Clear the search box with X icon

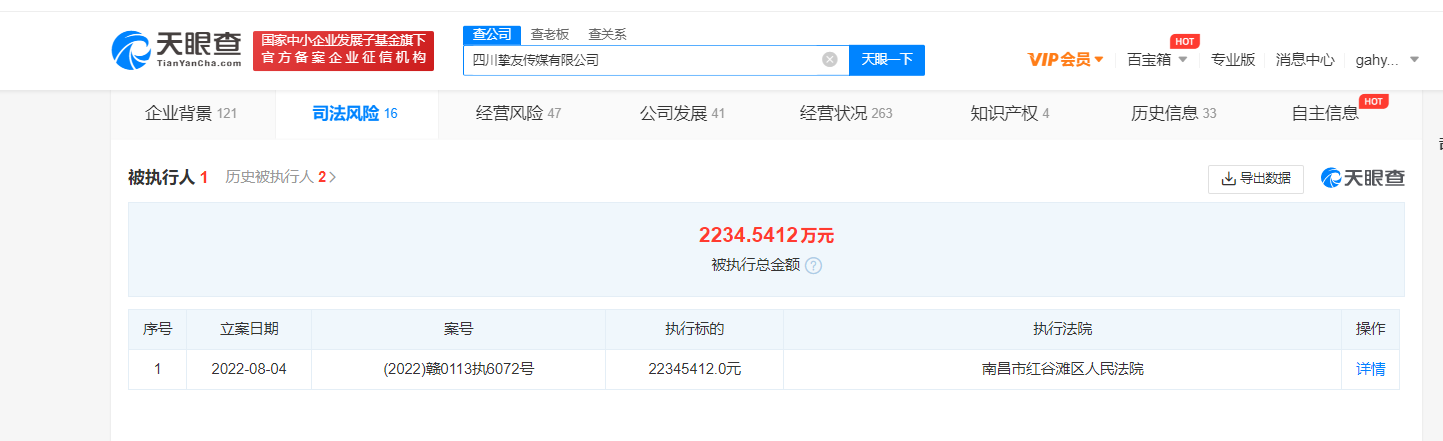click(829, 60)
